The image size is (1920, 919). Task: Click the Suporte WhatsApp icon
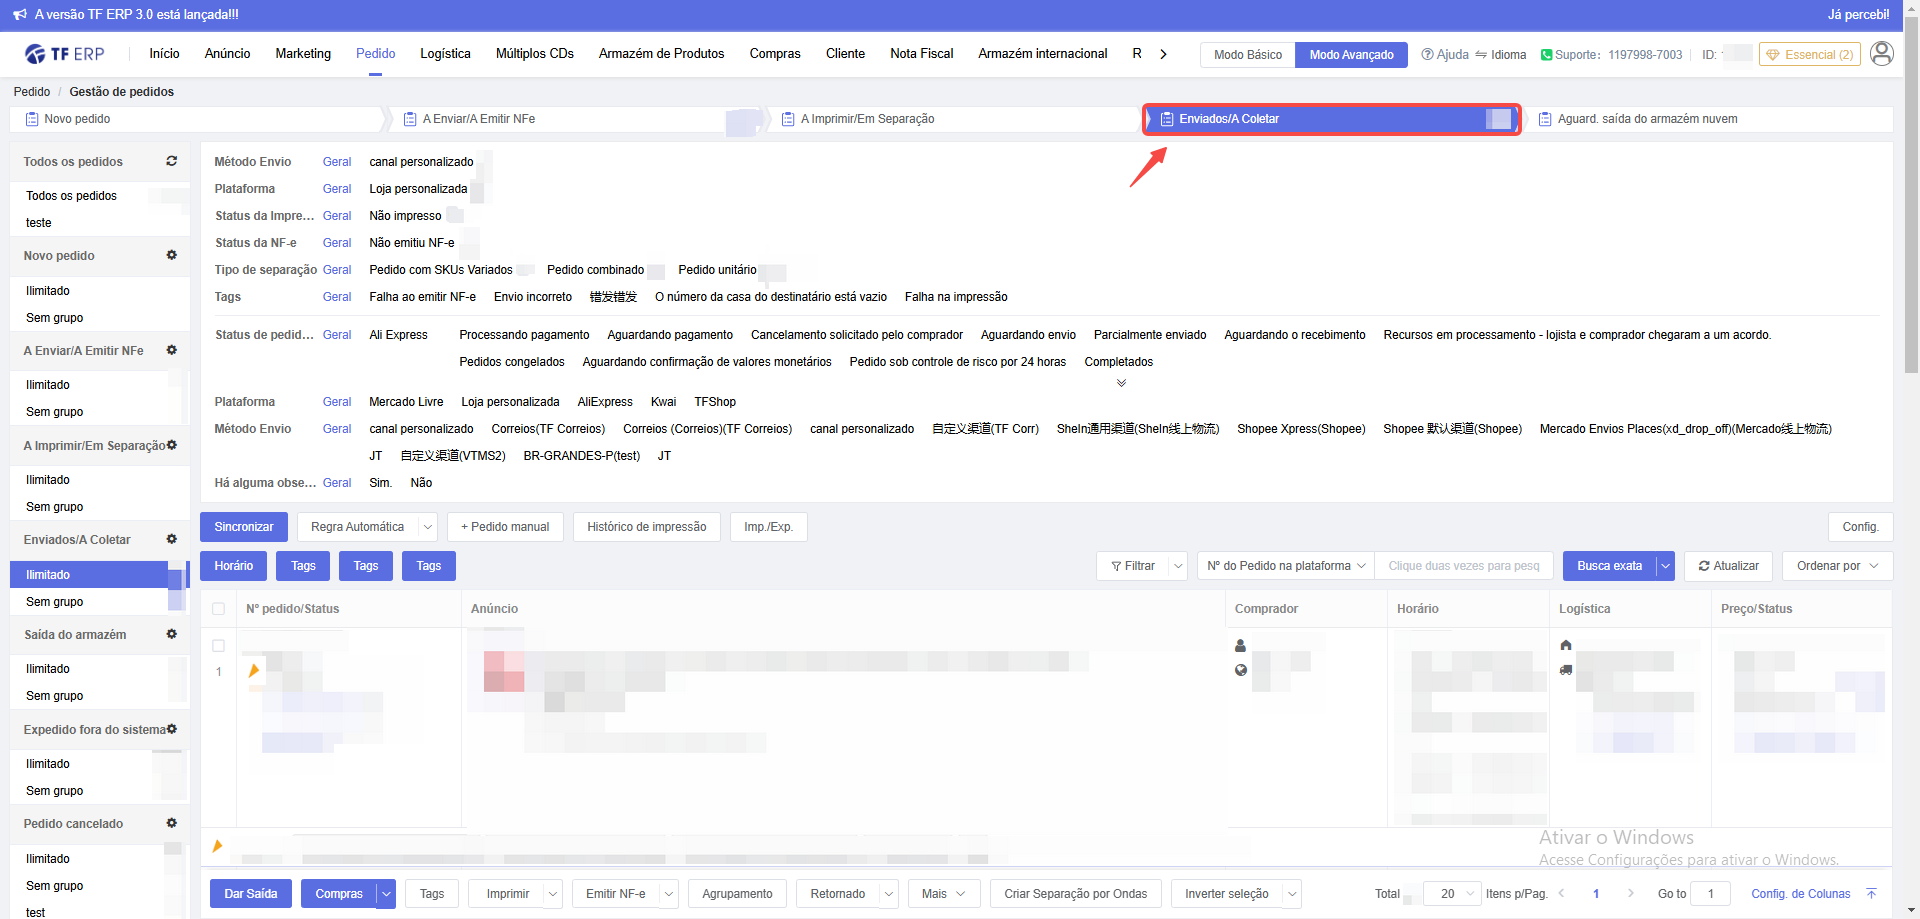coord(1546,55)
